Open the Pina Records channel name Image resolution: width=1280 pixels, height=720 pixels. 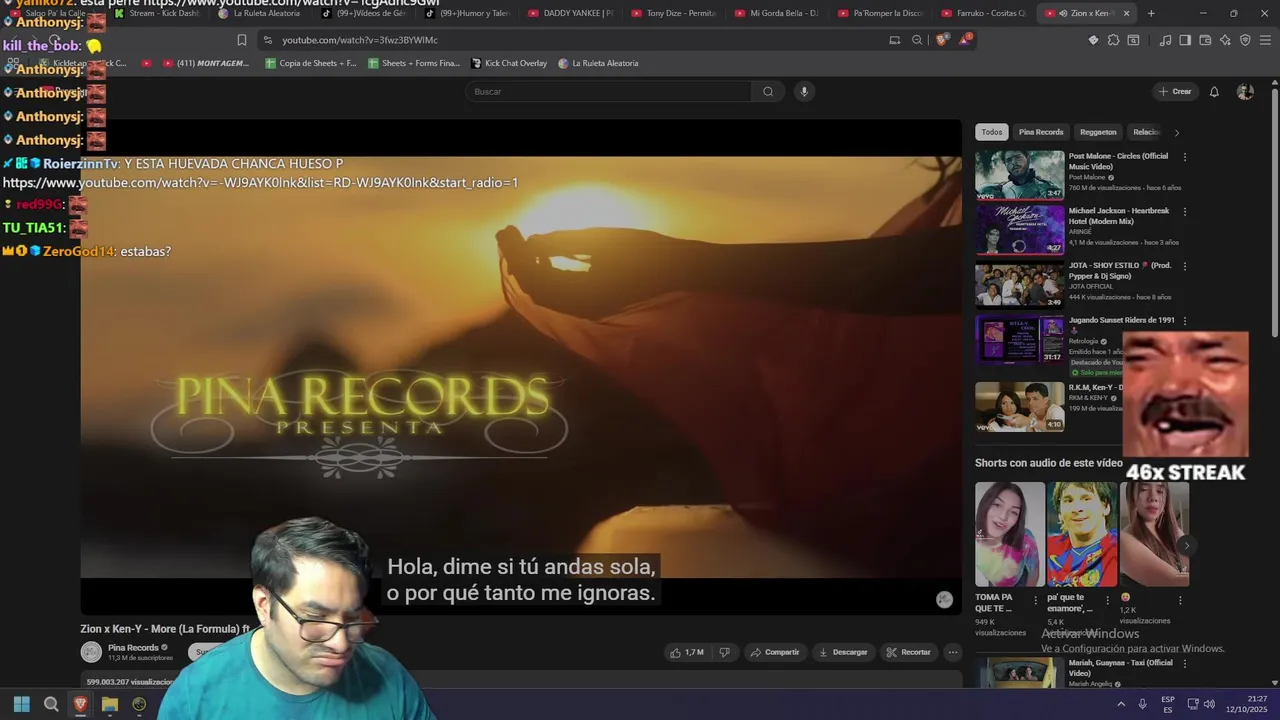(x=133, y=647)
